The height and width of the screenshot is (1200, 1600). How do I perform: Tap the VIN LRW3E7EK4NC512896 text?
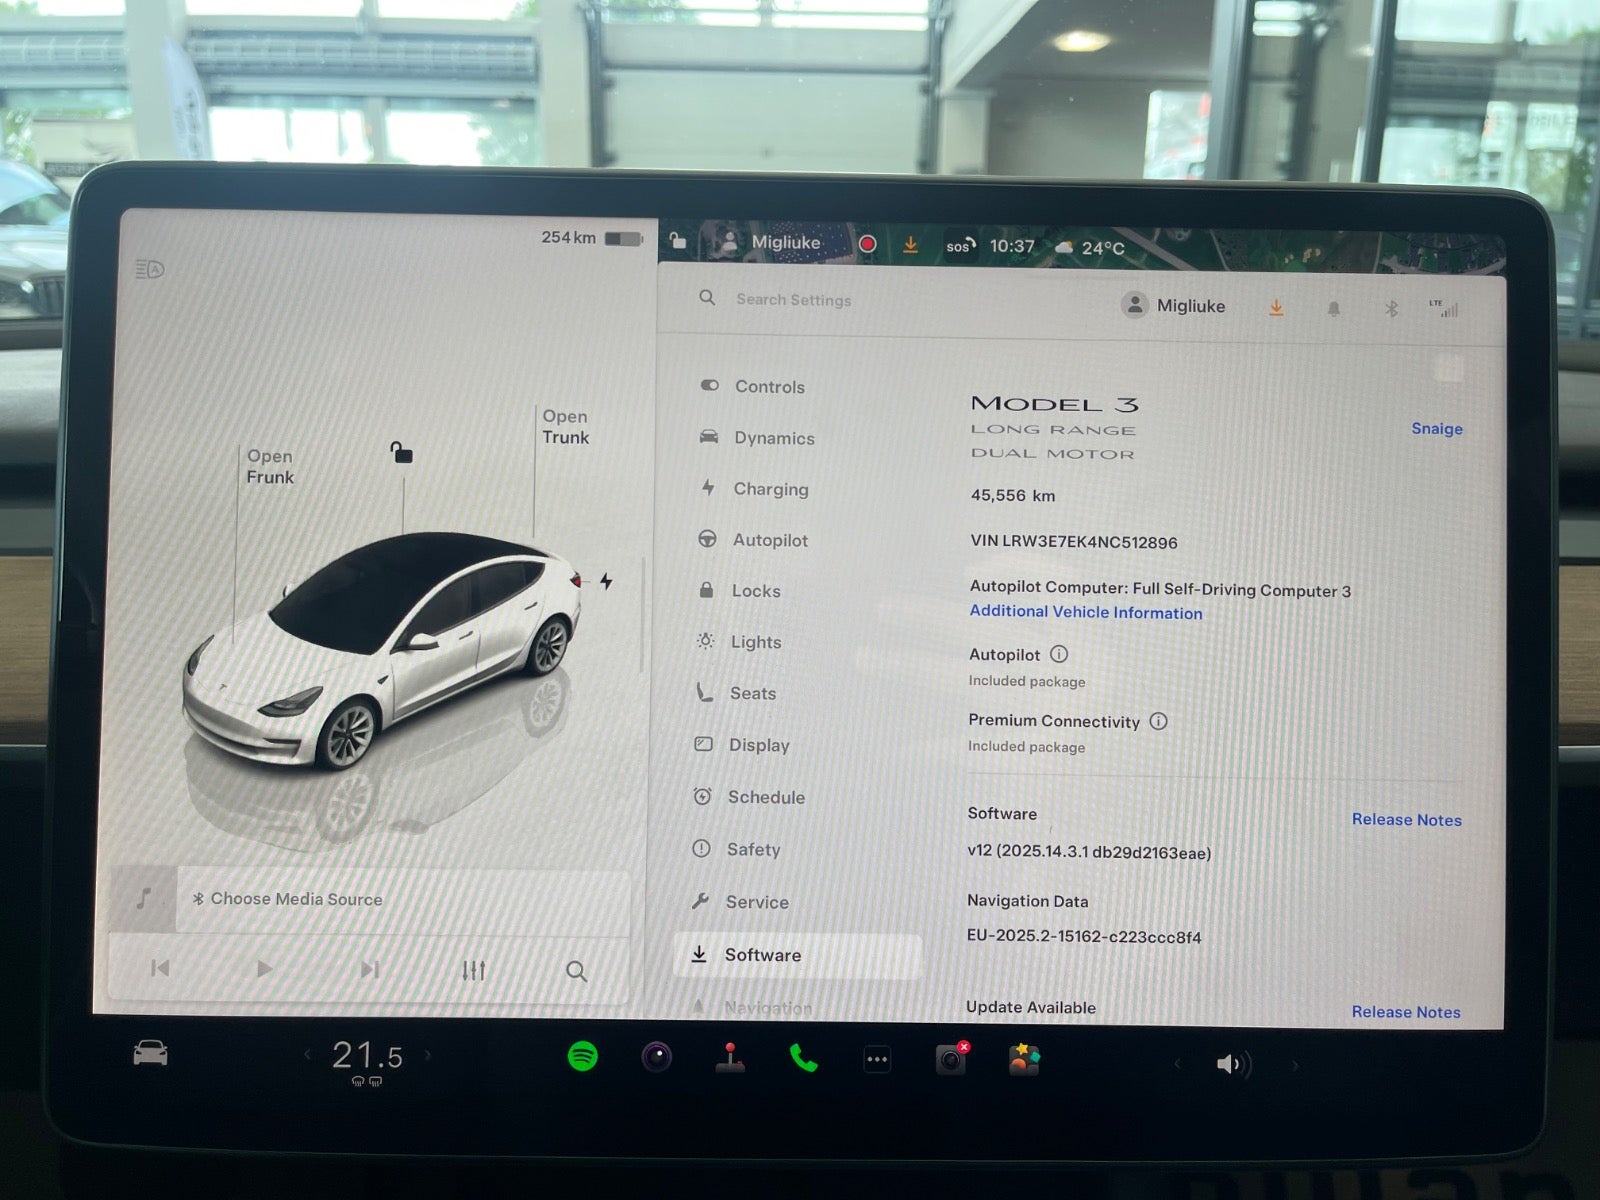pos(1074,541)
